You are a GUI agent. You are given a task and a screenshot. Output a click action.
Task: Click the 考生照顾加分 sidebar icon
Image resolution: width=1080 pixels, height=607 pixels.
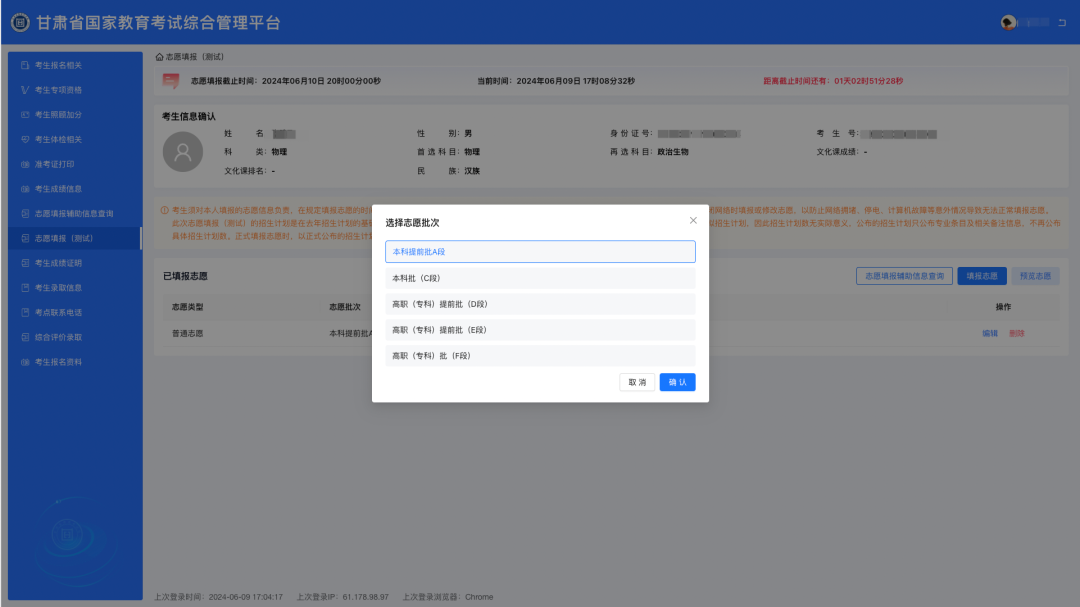coord(25,115)
